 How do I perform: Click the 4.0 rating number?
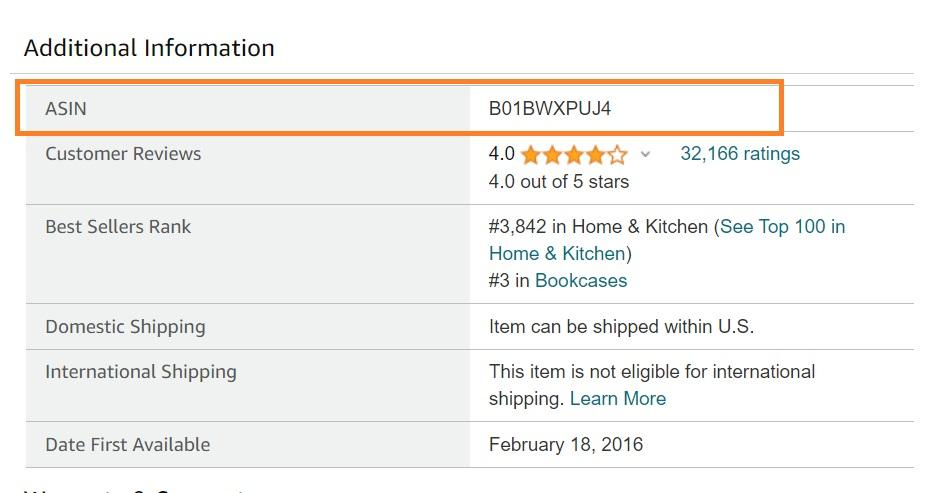(501, 154)
